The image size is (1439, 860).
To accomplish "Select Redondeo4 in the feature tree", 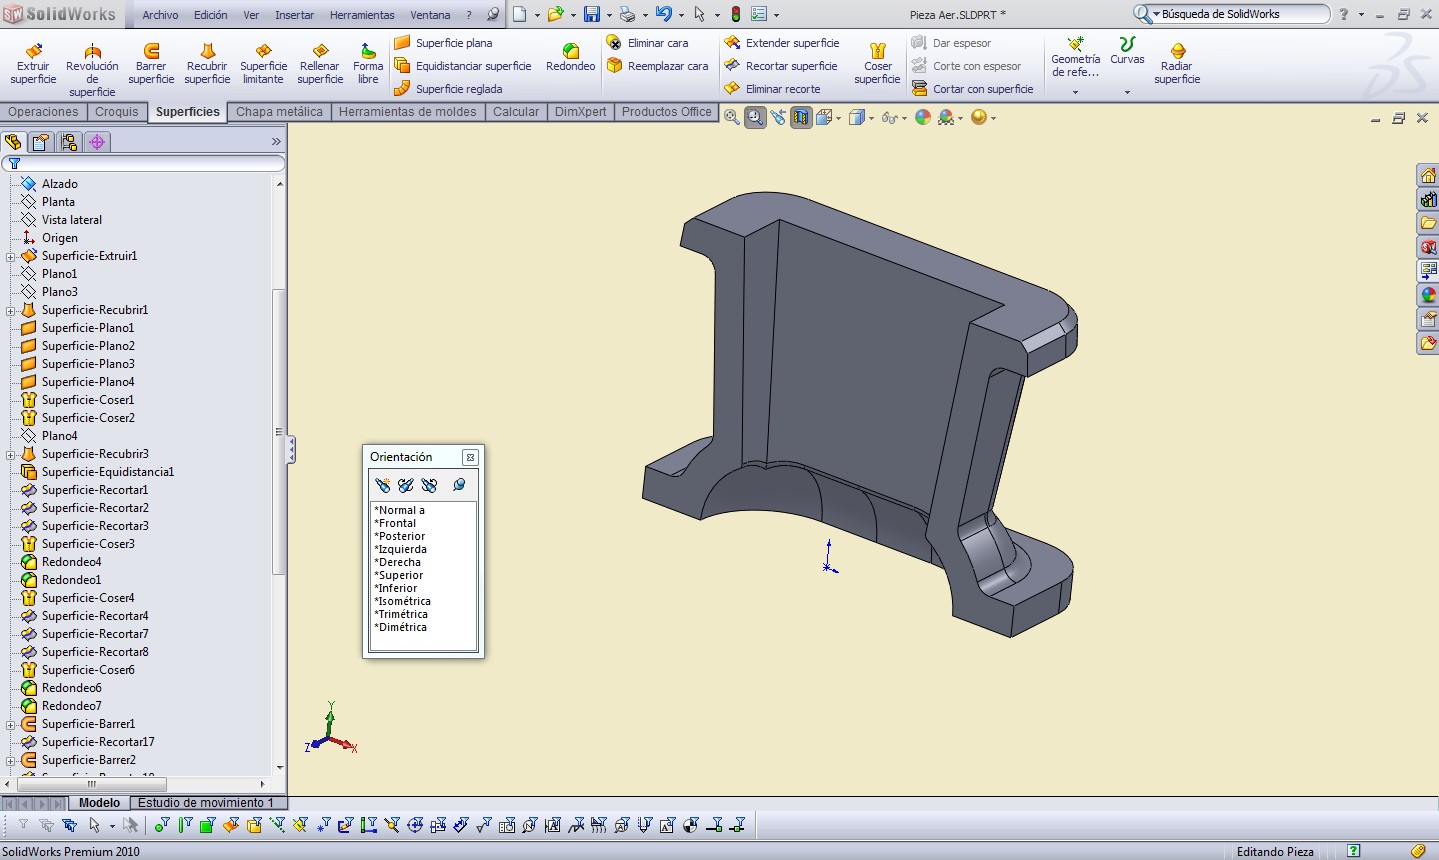I will [72, 562].
